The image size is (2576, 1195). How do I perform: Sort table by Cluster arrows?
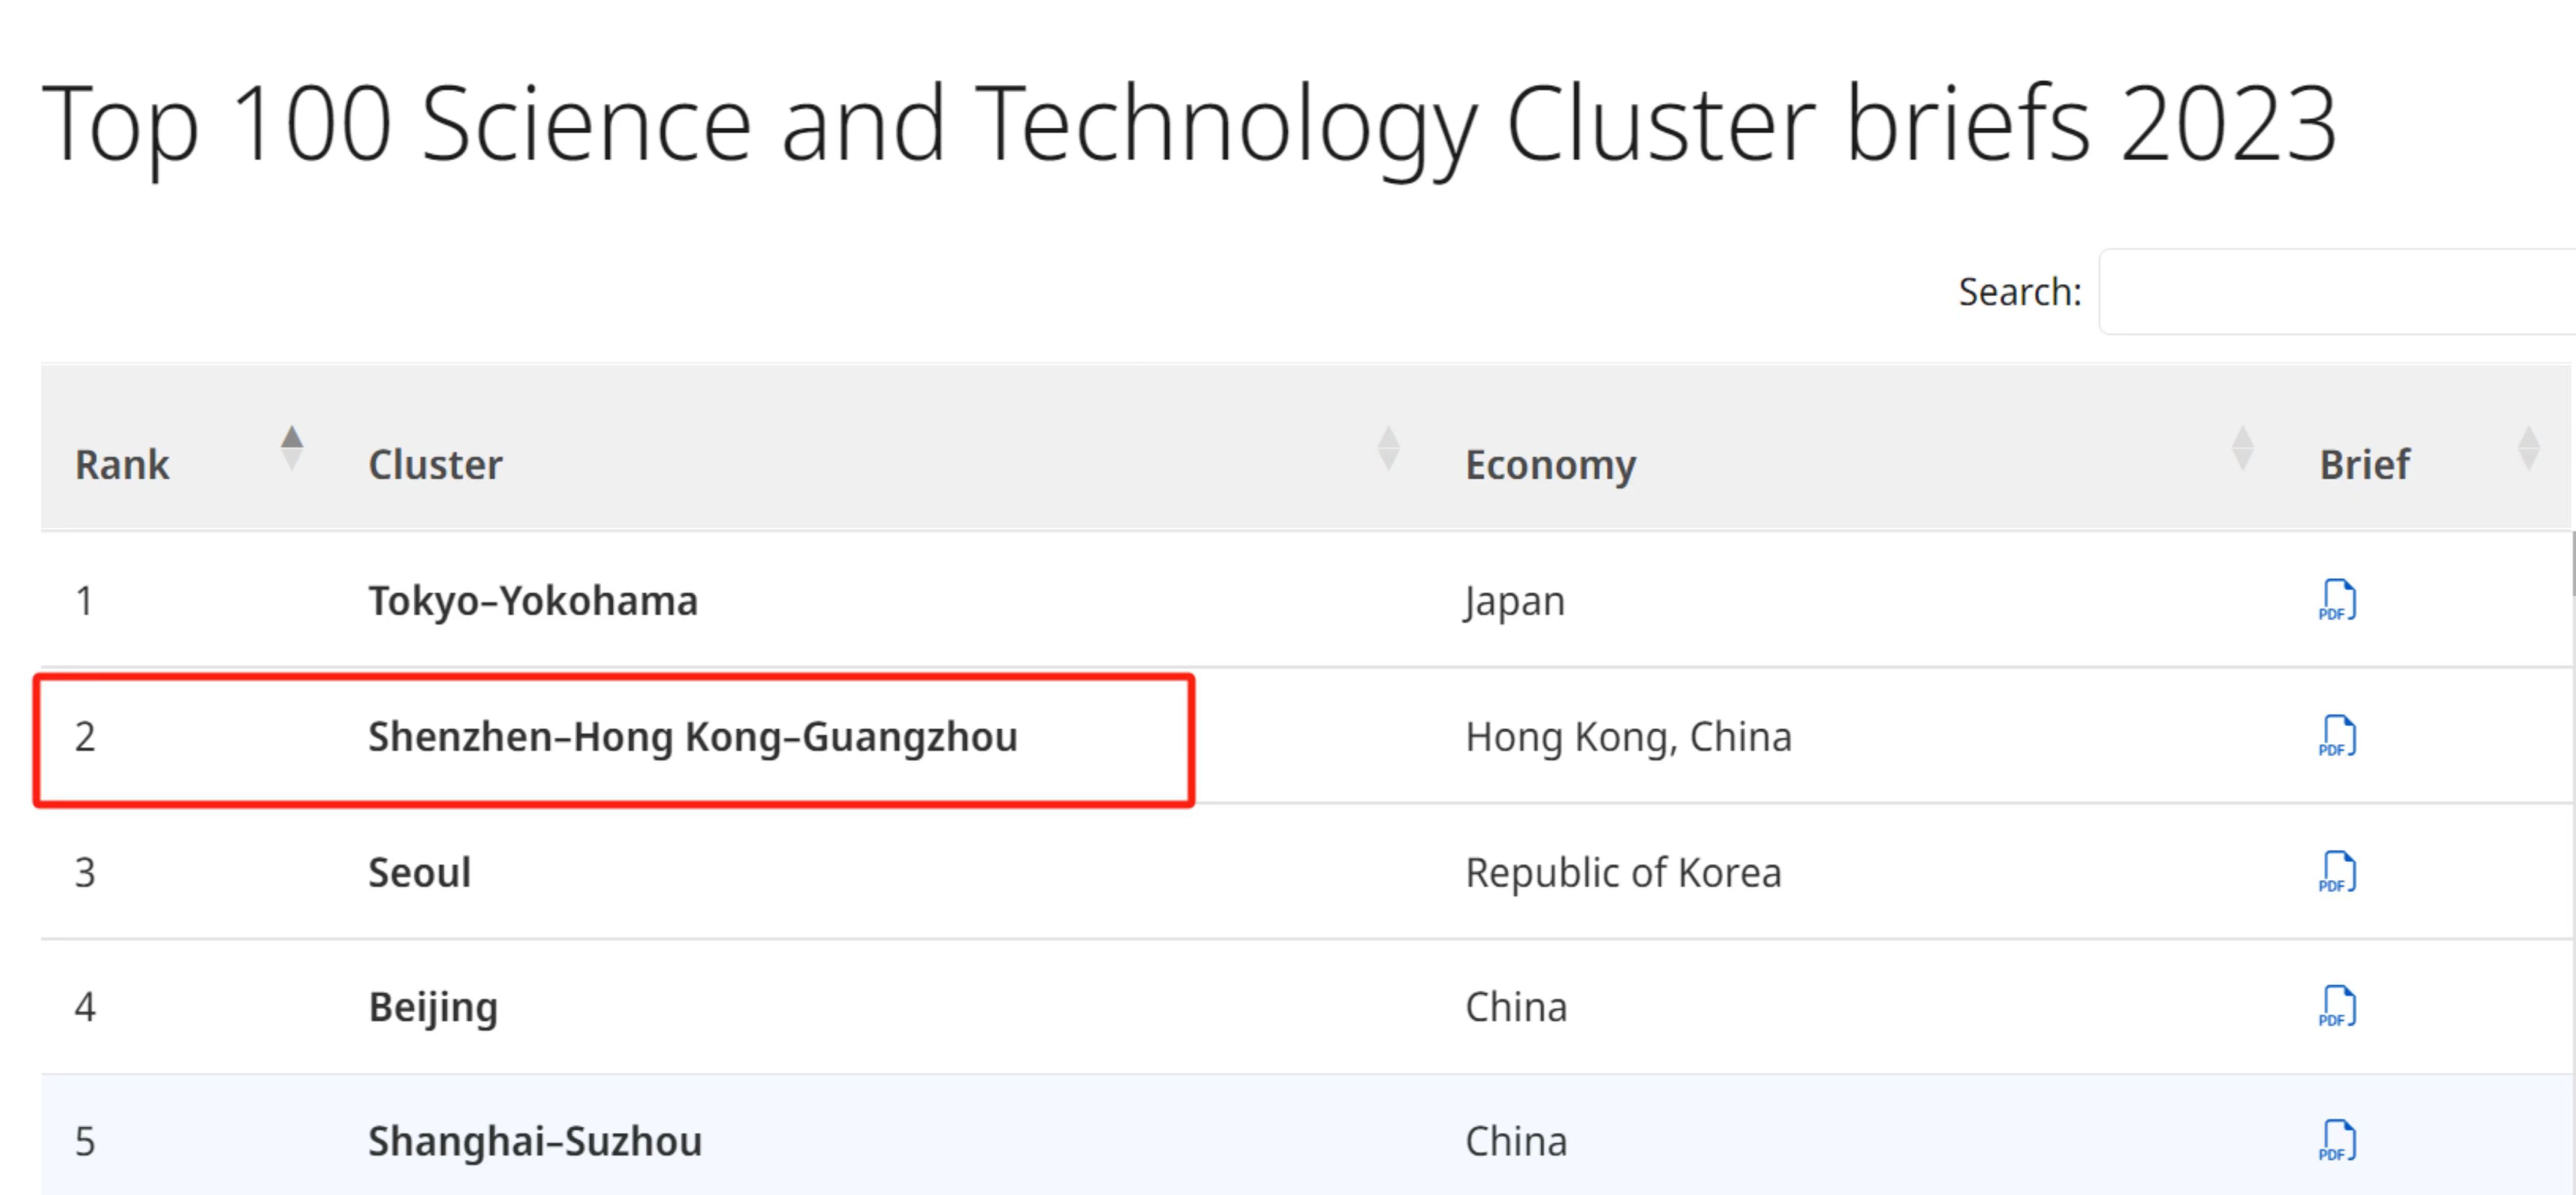[x=1388, y=448]
